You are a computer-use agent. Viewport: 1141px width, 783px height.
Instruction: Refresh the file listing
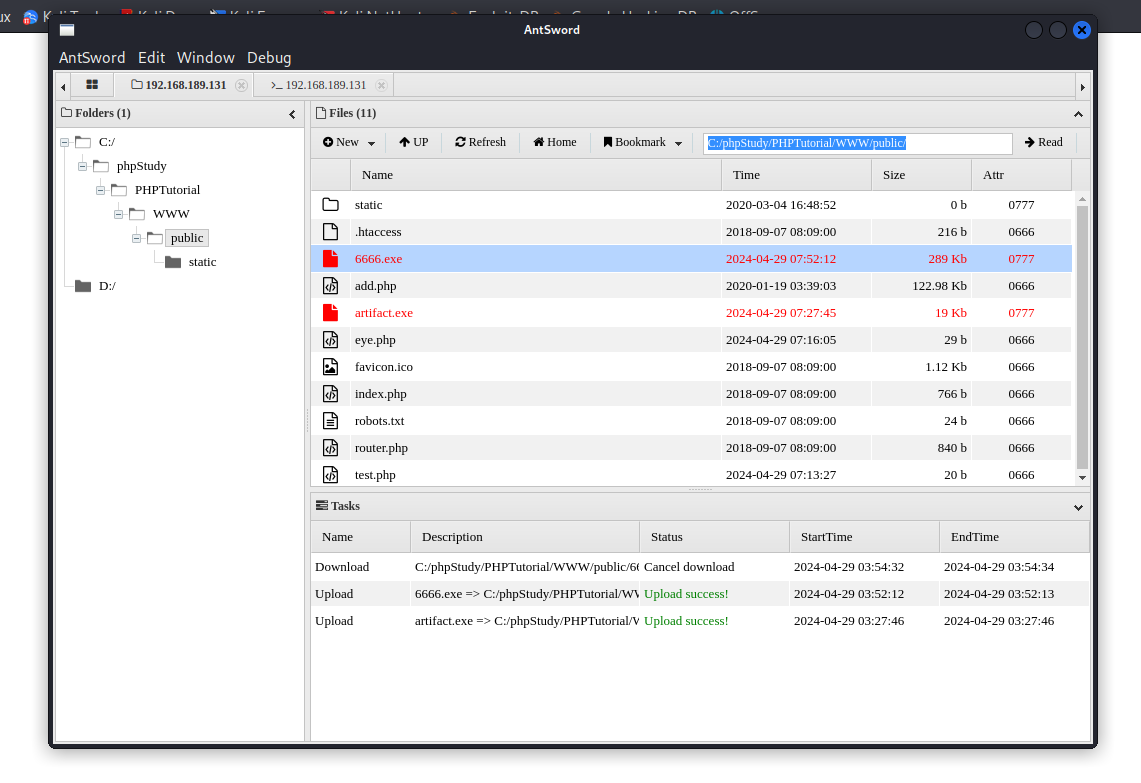tap(480, 143)
